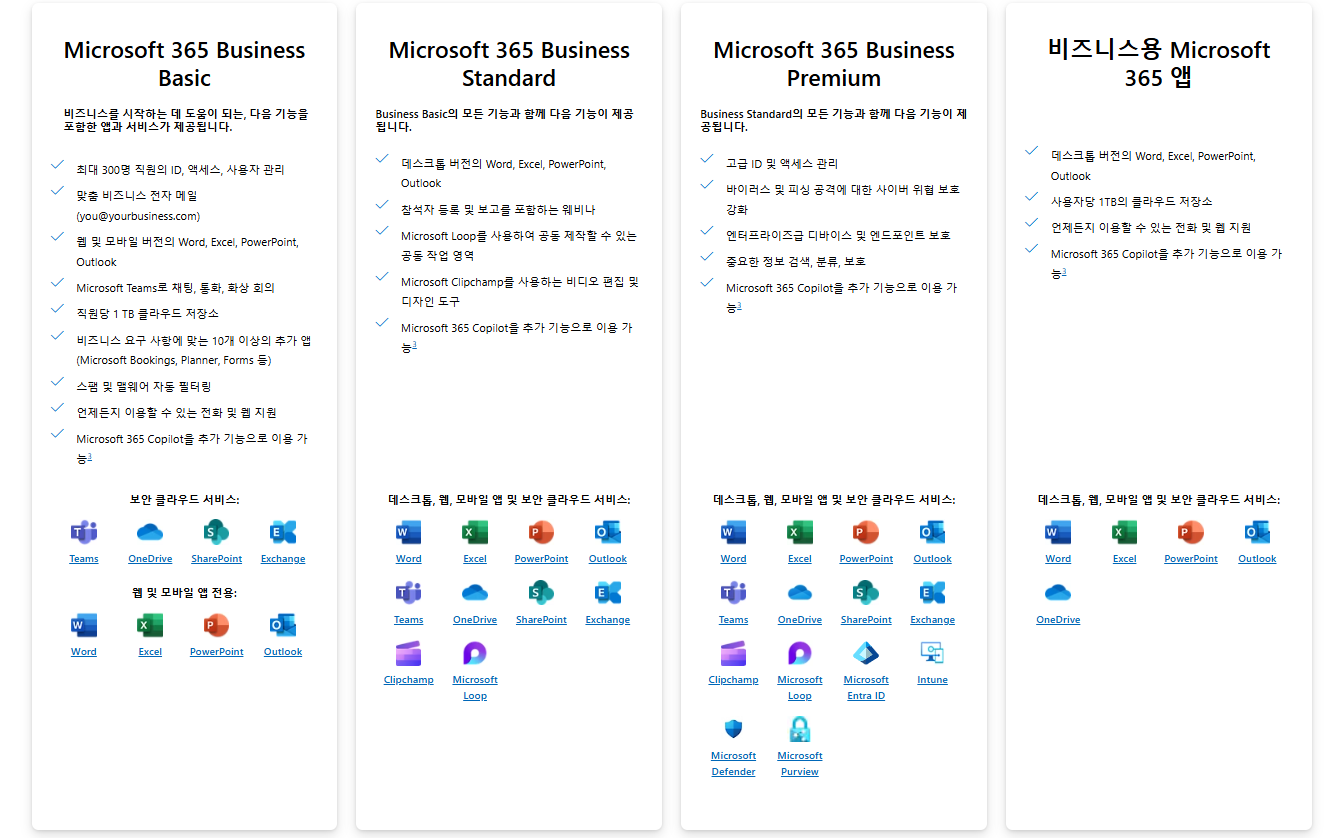Click footnote 3 link in 비즈니스용 Microsoft 365 앱 Copilot item
The height and width of the screenshot is (838, 1338).
pyautogui.click(x=1064, y=271)
